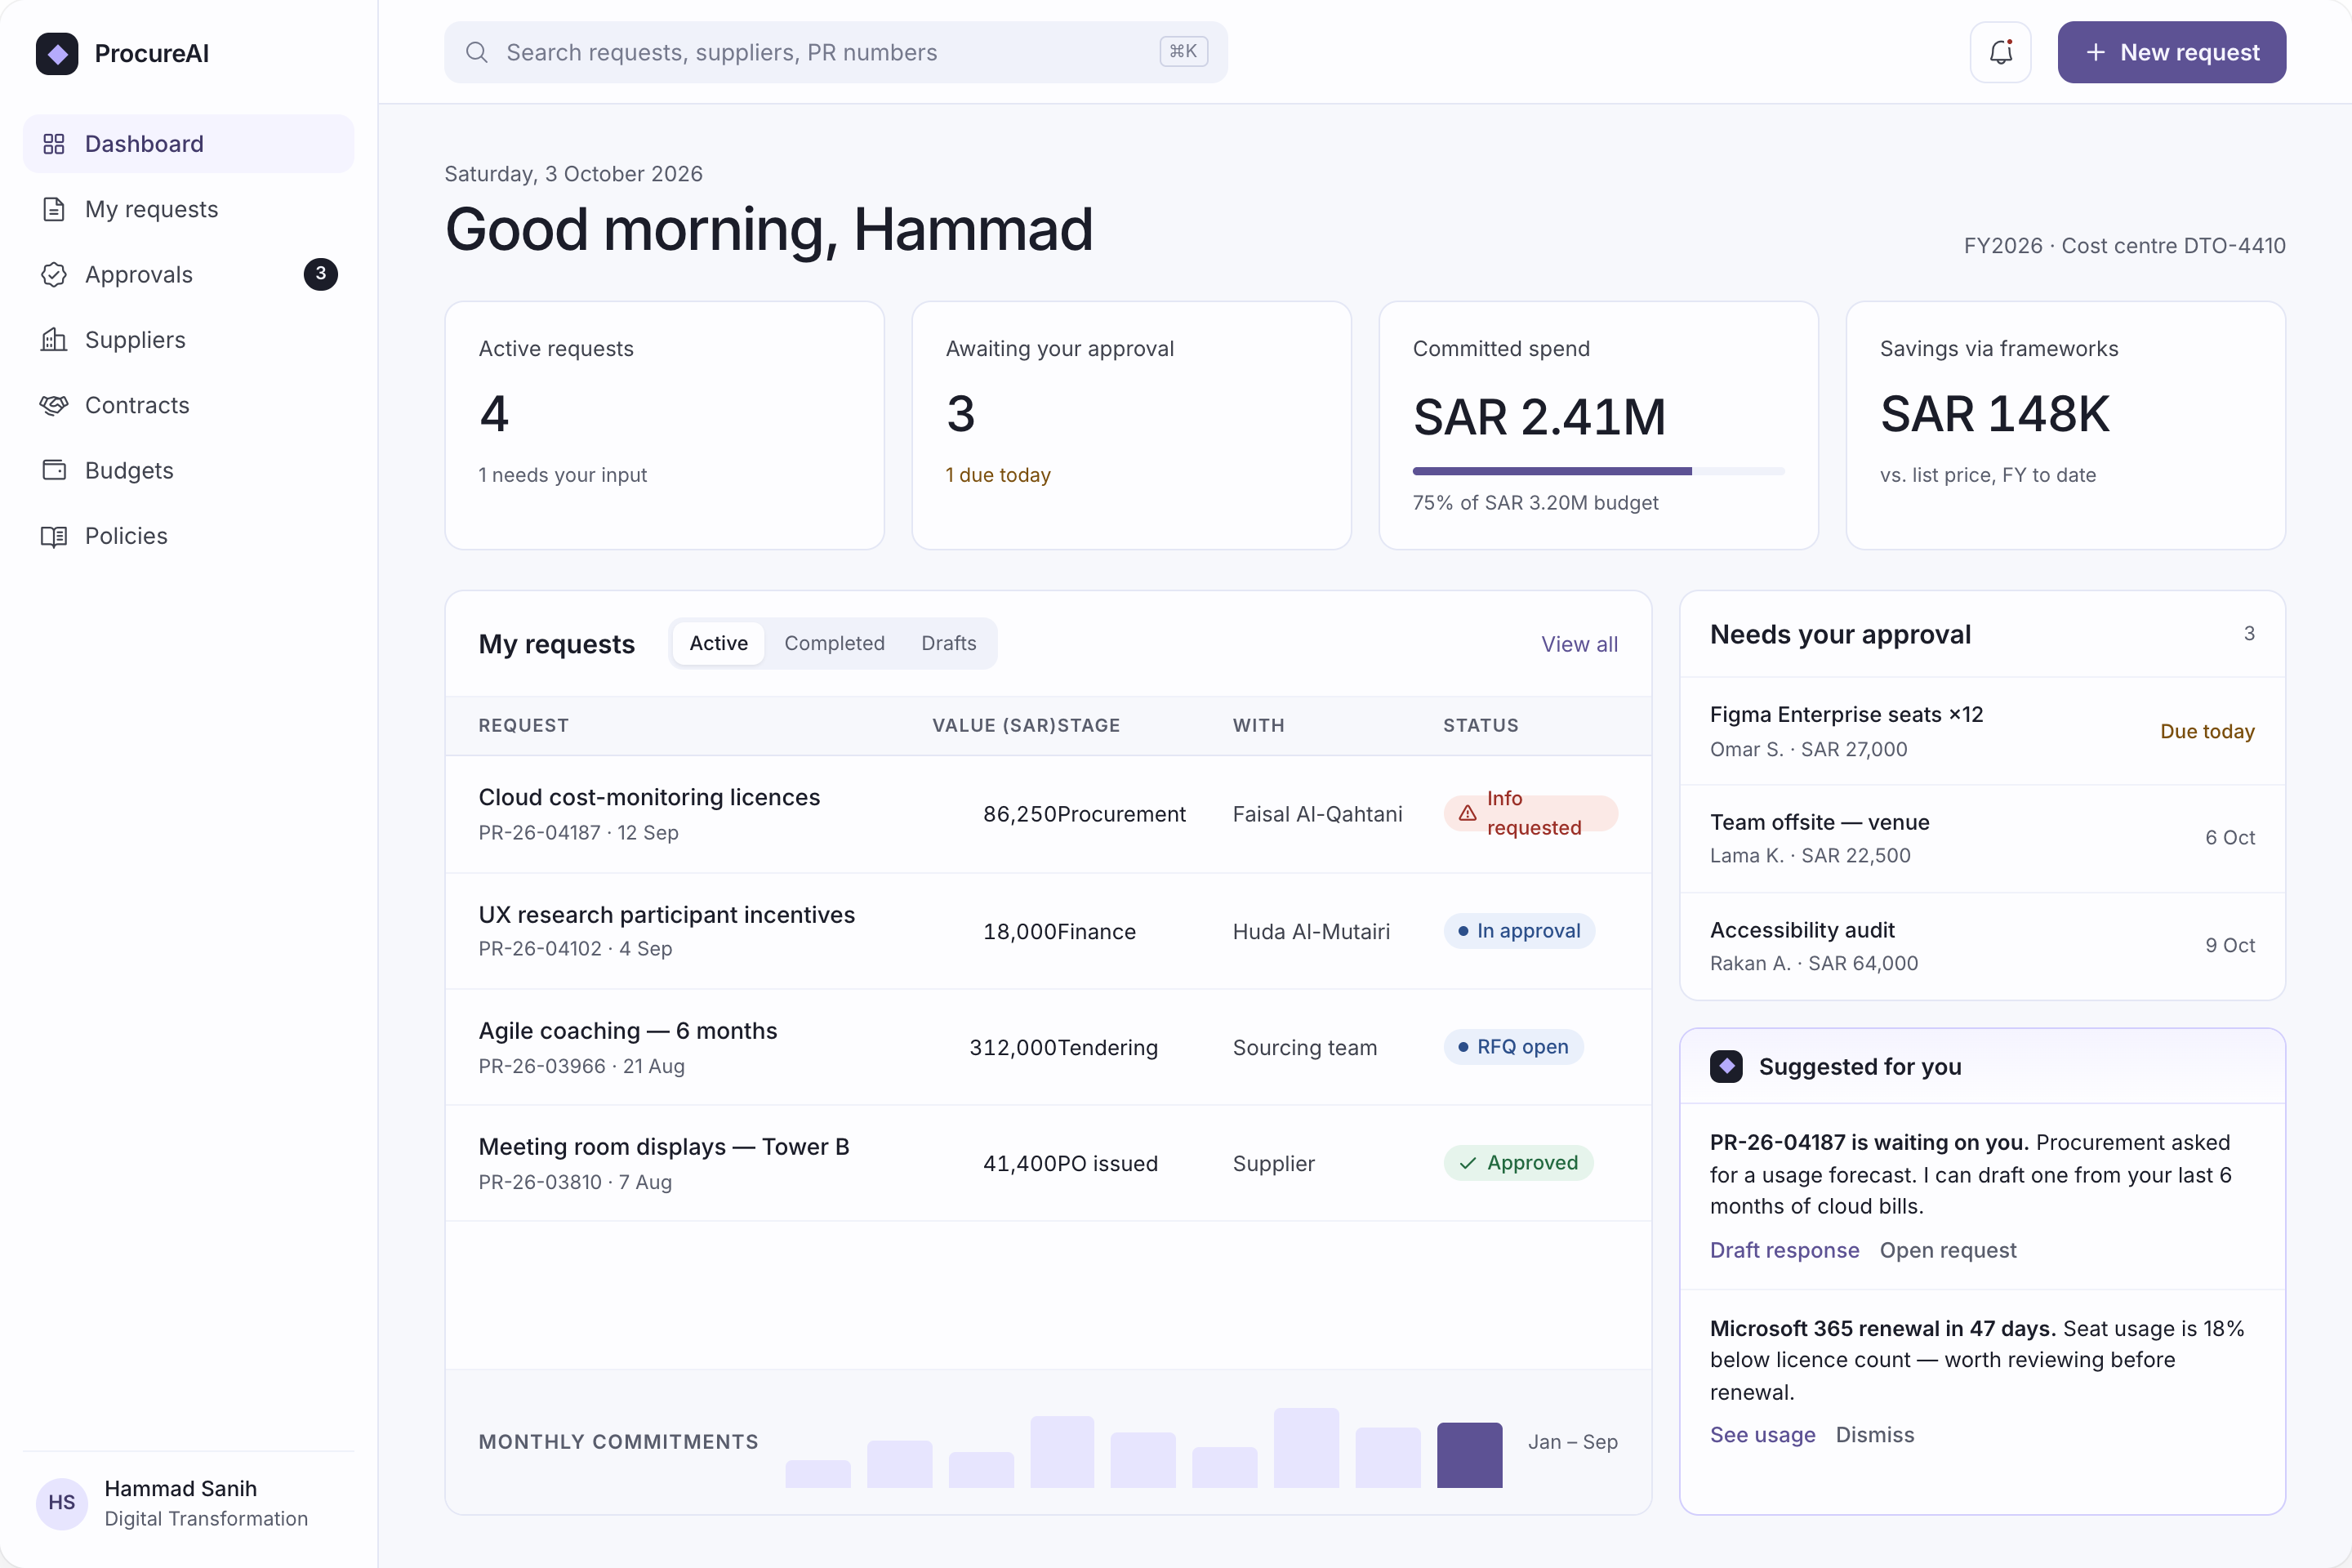Image resolution: width=2352 pixels, height=1568 pixels.
Task: Click the Approvals count badge
Action: (x=320, y=274)
